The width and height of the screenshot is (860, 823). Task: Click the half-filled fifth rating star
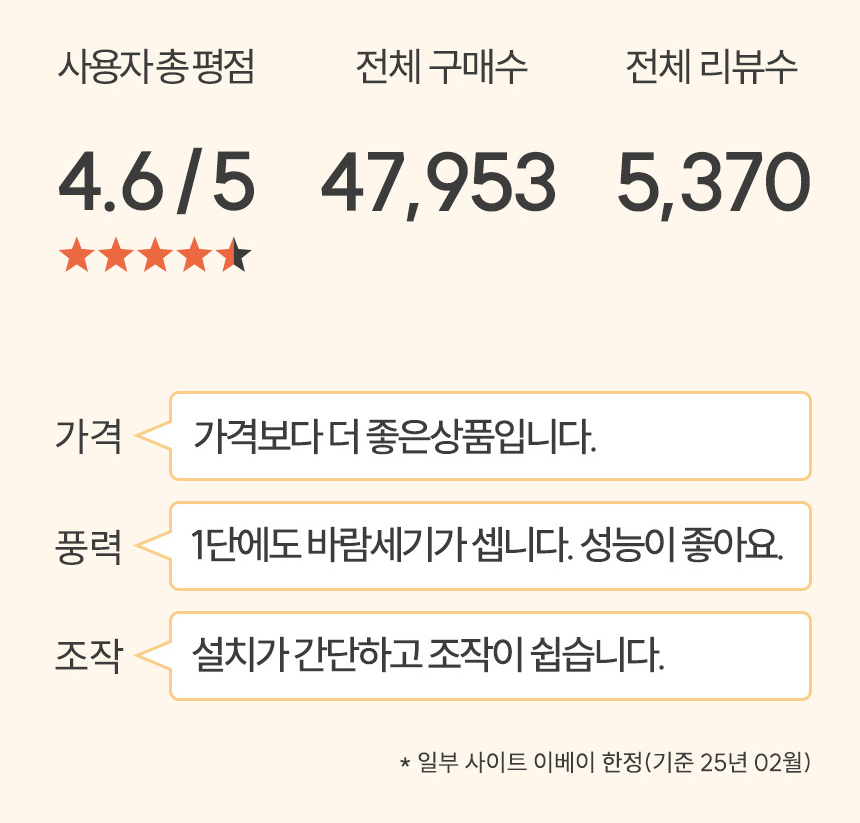point(235,255)
